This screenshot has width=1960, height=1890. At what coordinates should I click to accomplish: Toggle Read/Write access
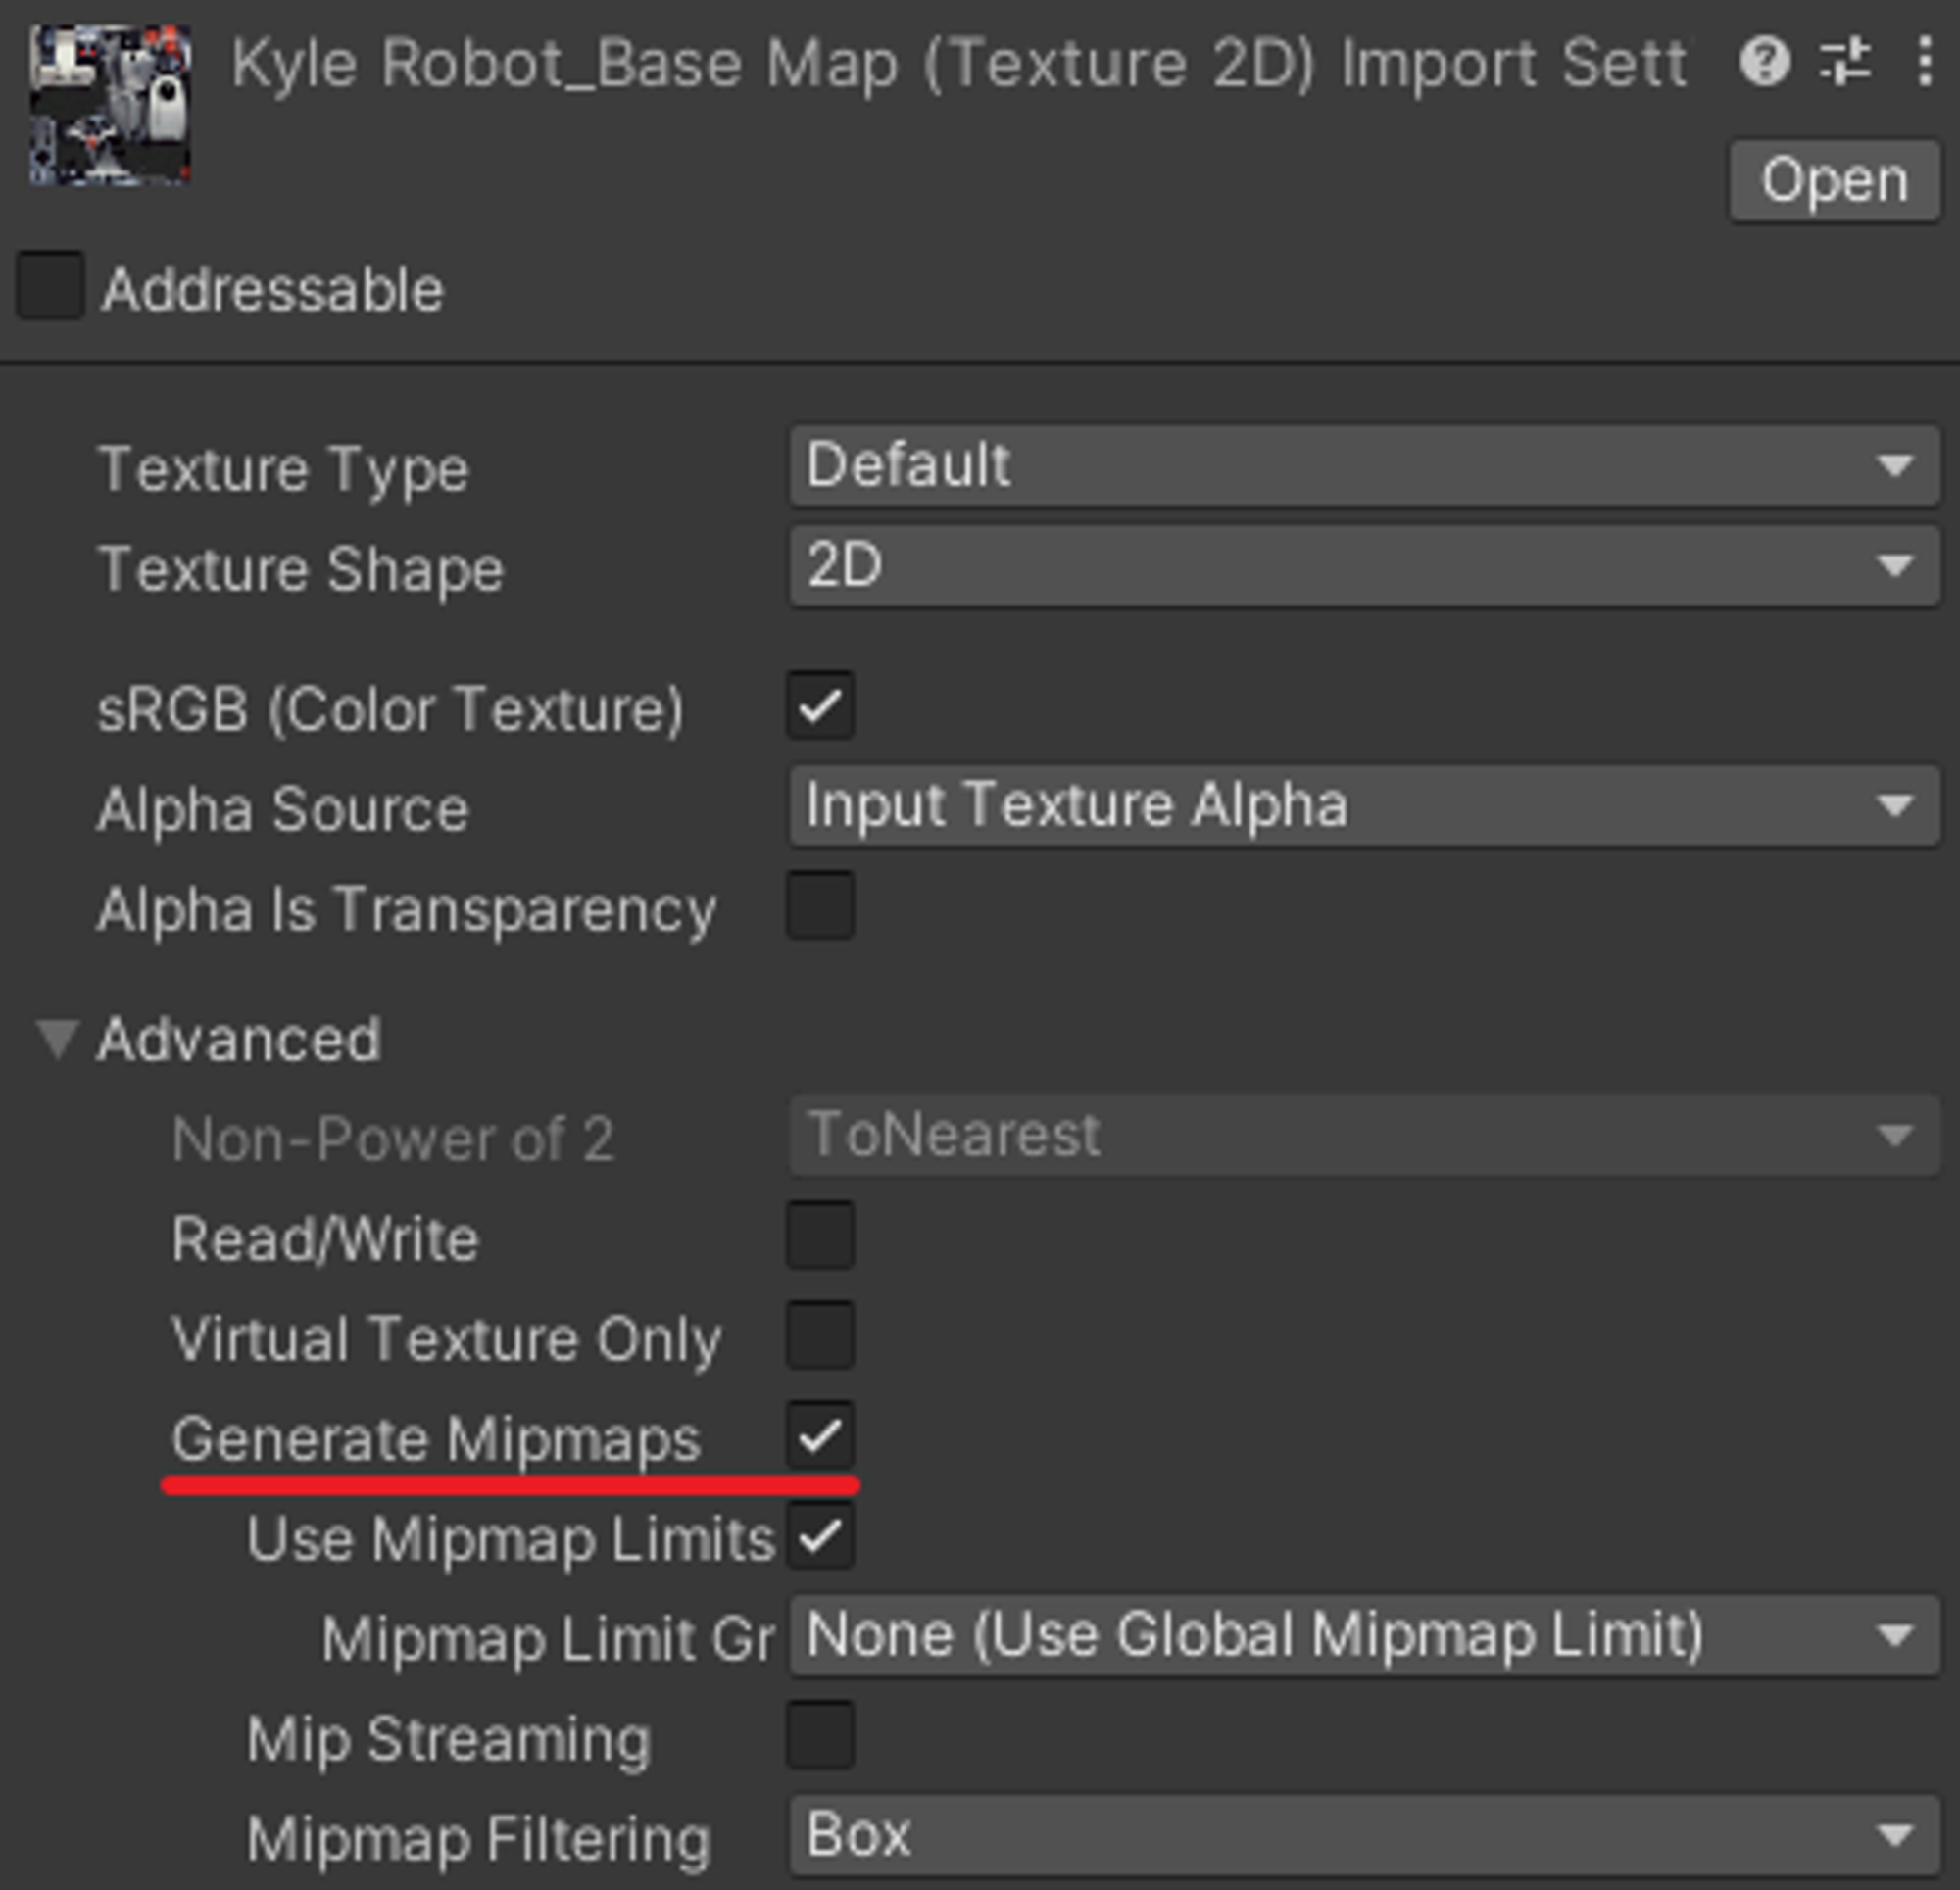tap(820, 1237)
